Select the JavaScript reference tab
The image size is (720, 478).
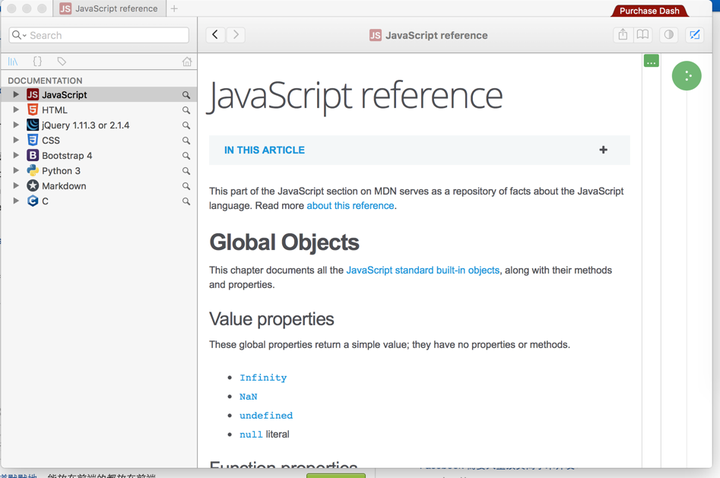(x=109, y=8)
